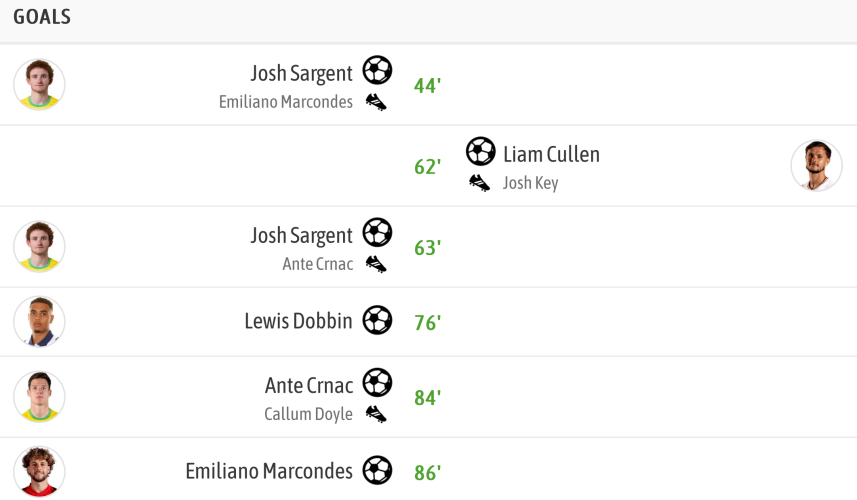Click assist provider Callum Doyle's name

click(x=308, y=414)
